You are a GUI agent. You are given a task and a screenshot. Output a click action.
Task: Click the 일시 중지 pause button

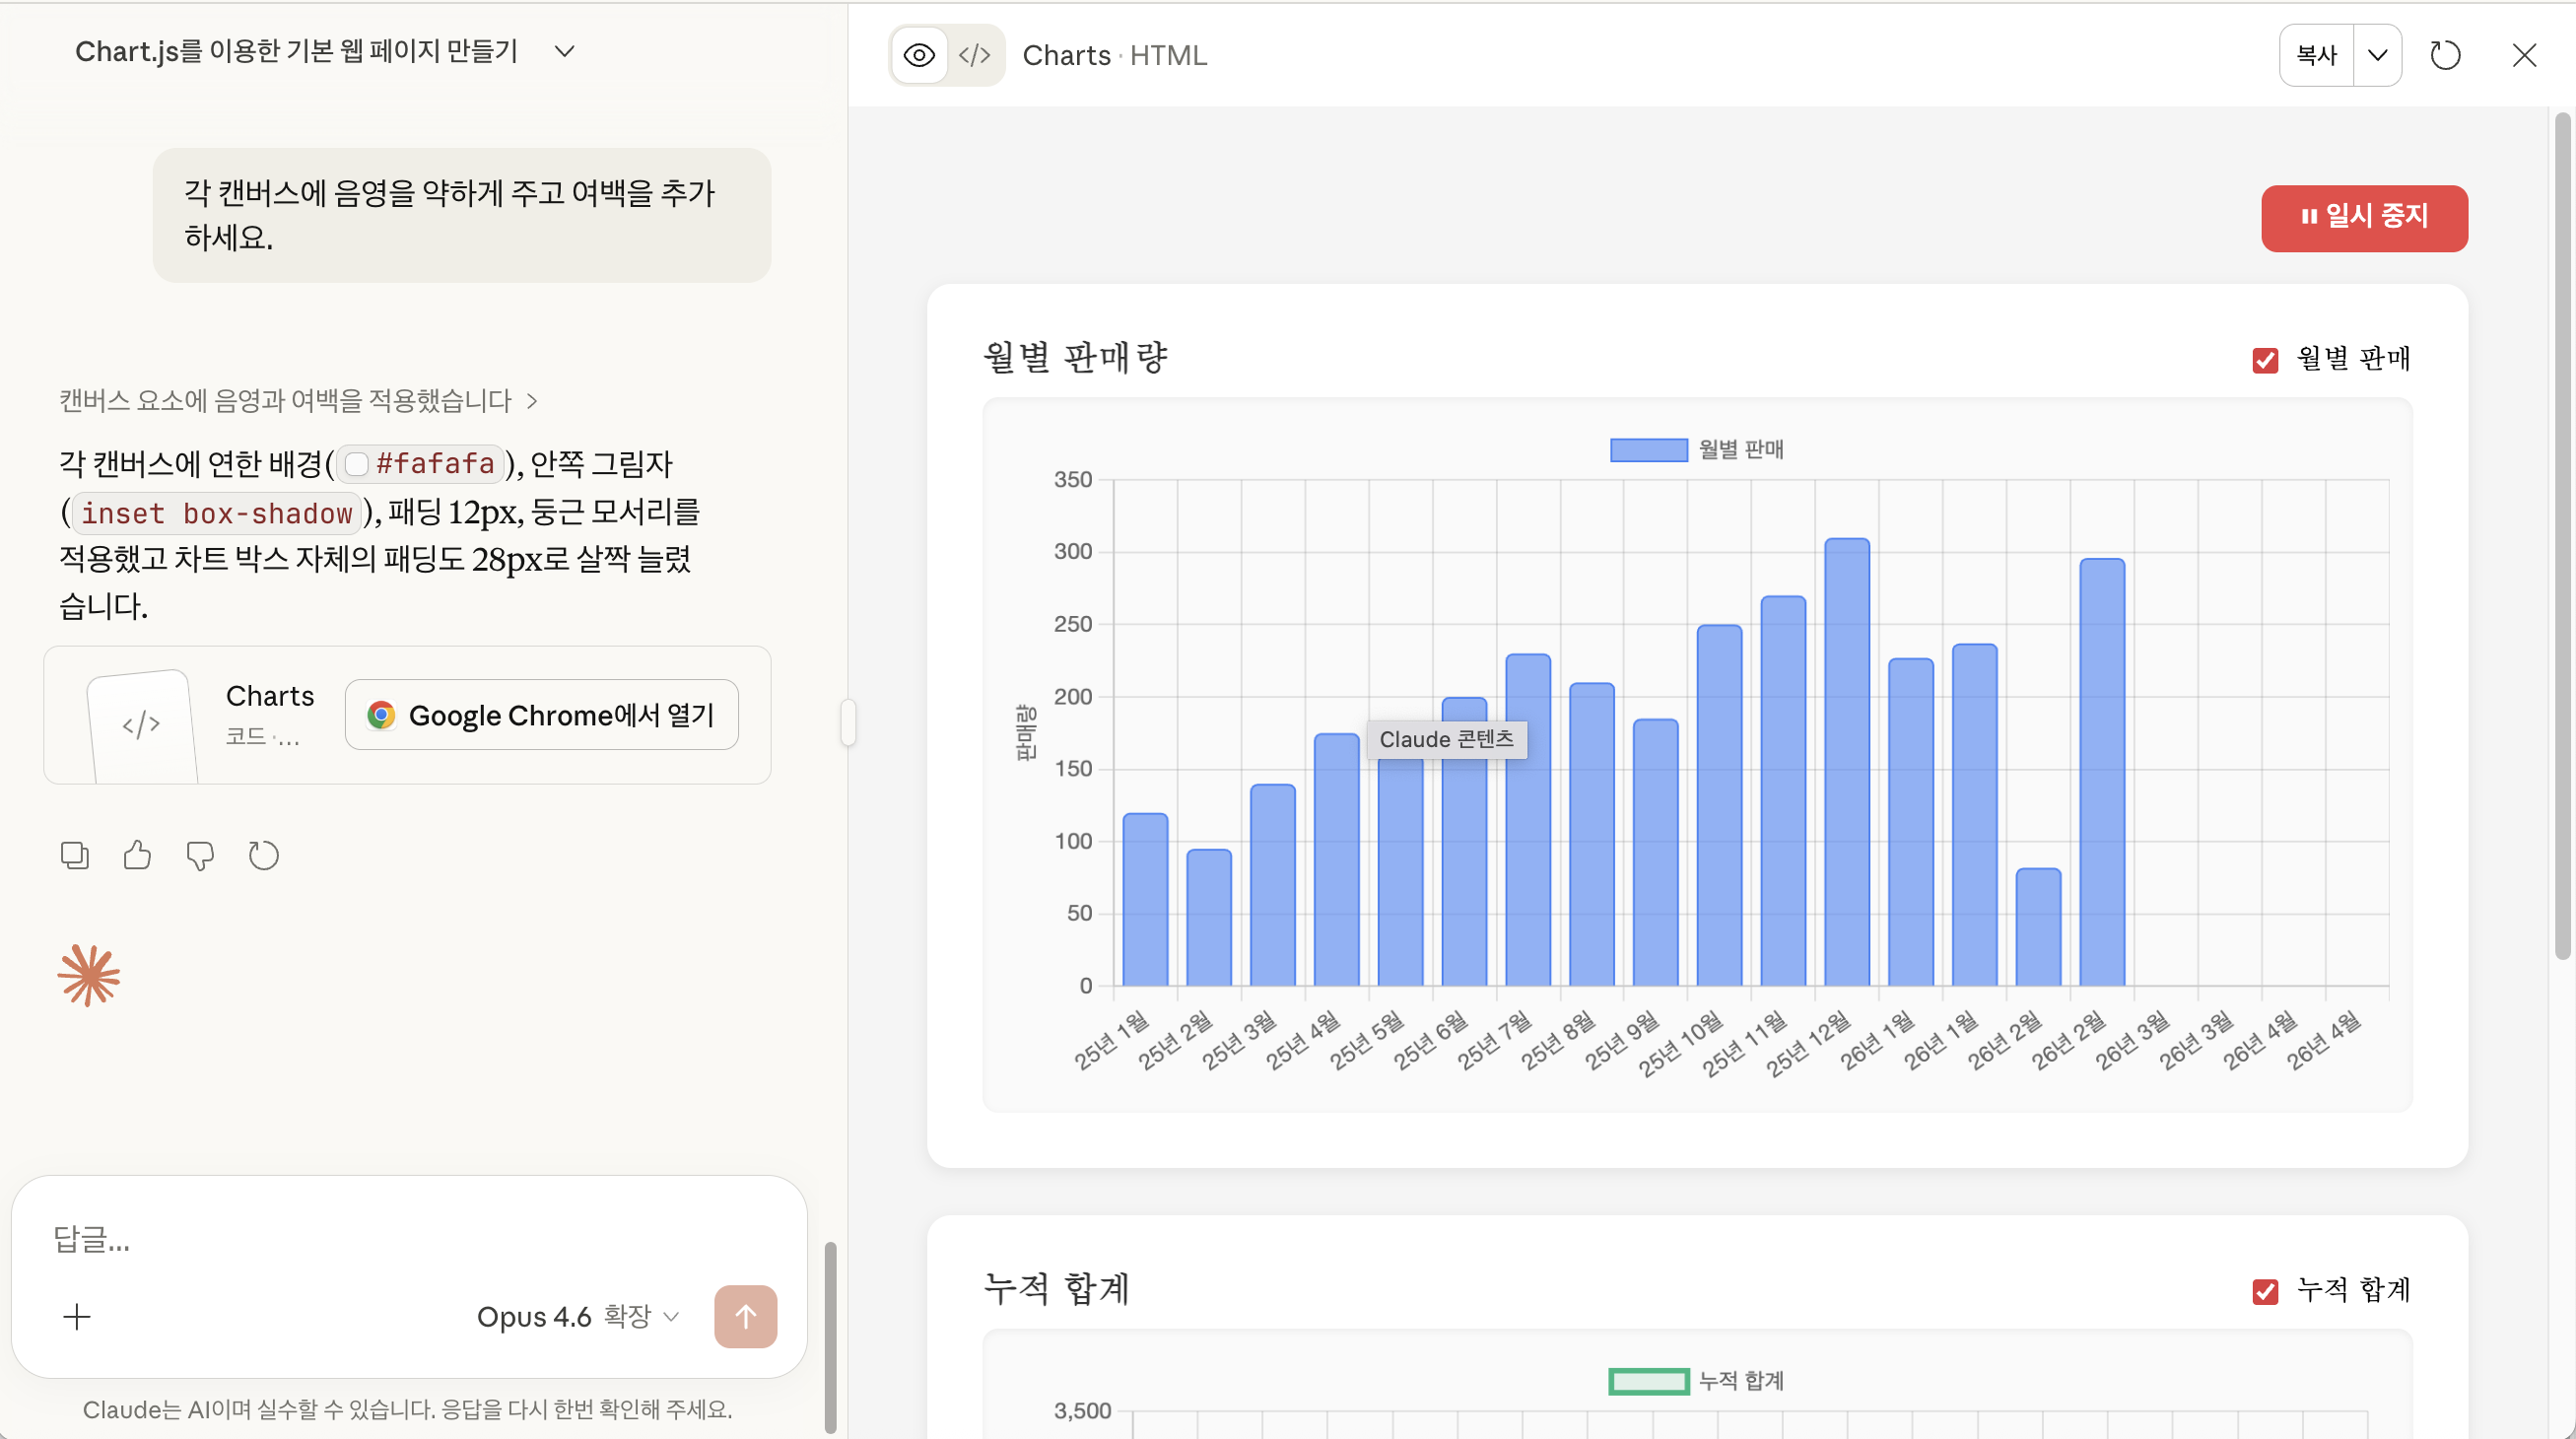click(x=2364, y=217)
